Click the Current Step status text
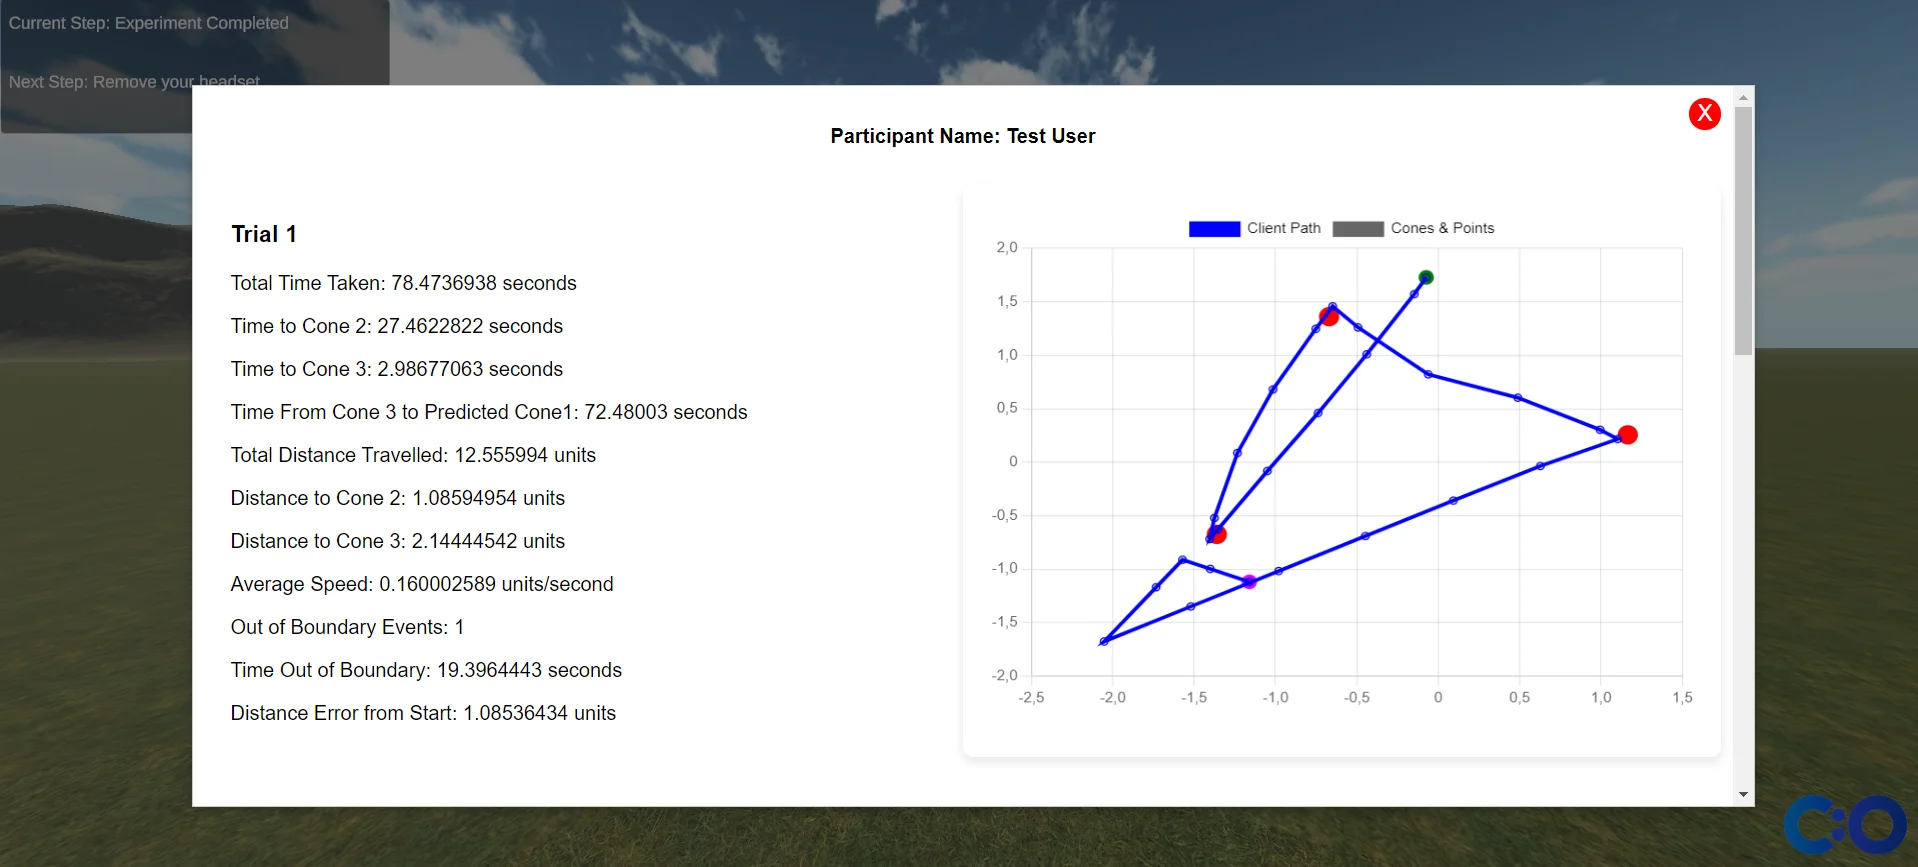 pyautogui.click(x=149, y=23)
